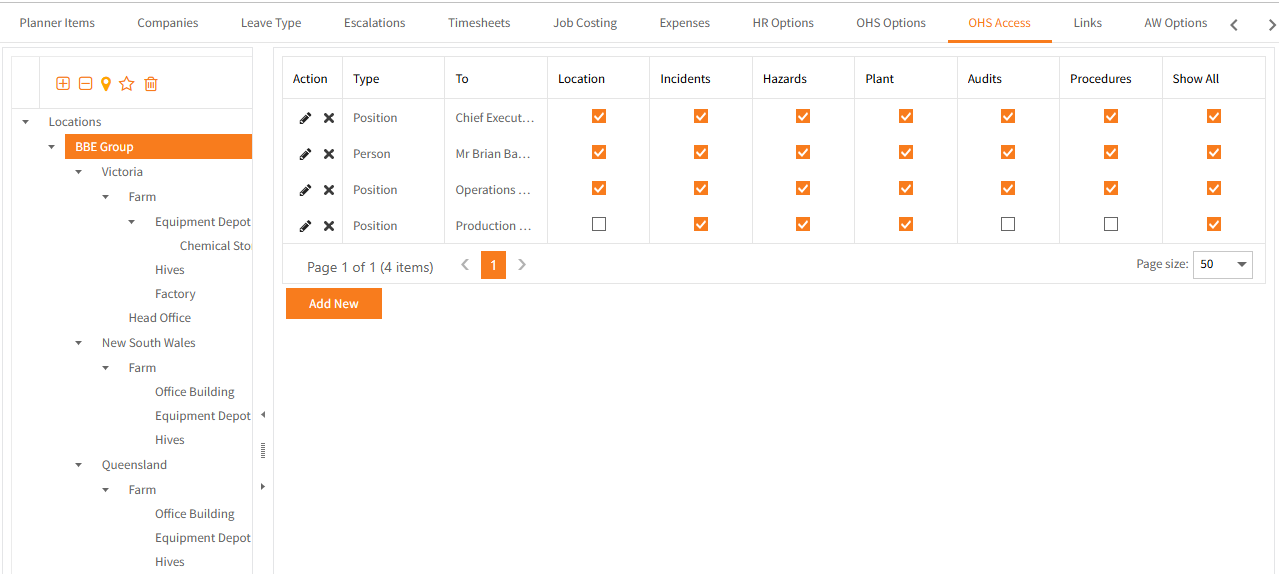Edit the Chief Executive row with pencil icon
This screenshot has height=574, width=1279.
(305, 118)
